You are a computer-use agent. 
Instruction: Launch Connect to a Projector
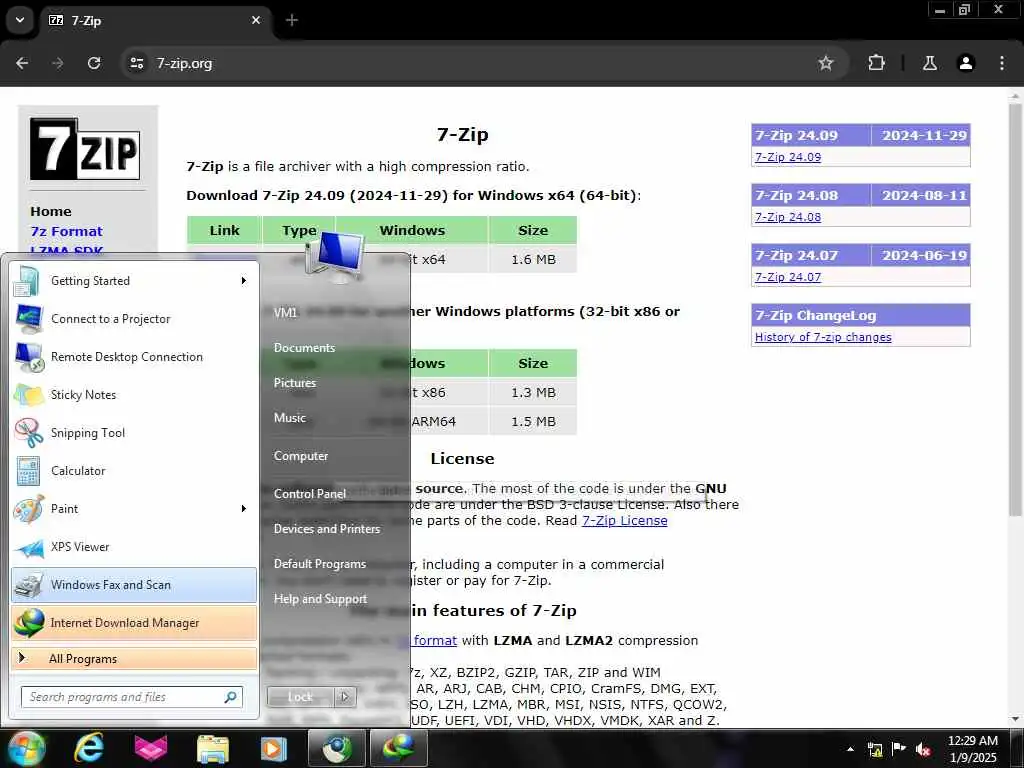[134, 319]
